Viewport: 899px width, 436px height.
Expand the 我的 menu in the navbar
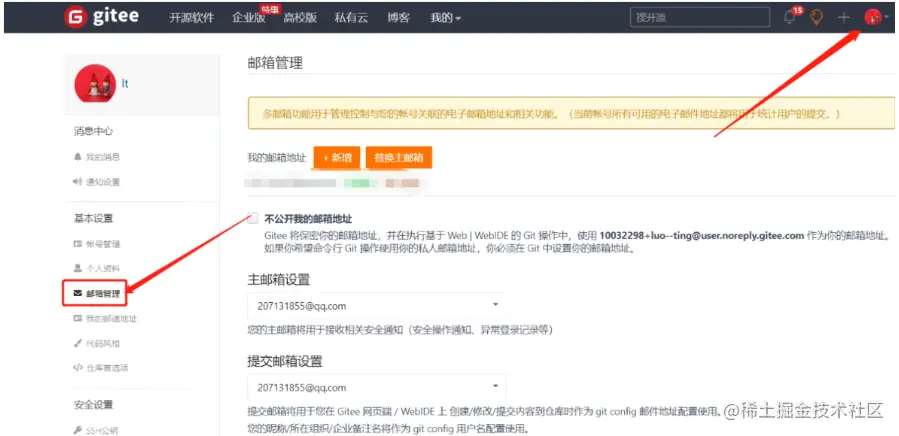click(445, 18)
